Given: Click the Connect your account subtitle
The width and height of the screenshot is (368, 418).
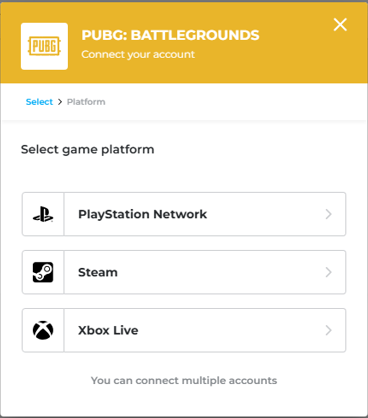Looking at the screenshot, I should tap(138, 54).
